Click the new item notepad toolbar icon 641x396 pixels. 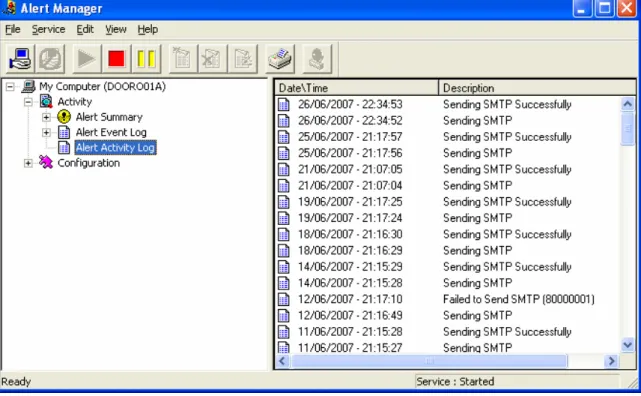click(x=182, y=59)
